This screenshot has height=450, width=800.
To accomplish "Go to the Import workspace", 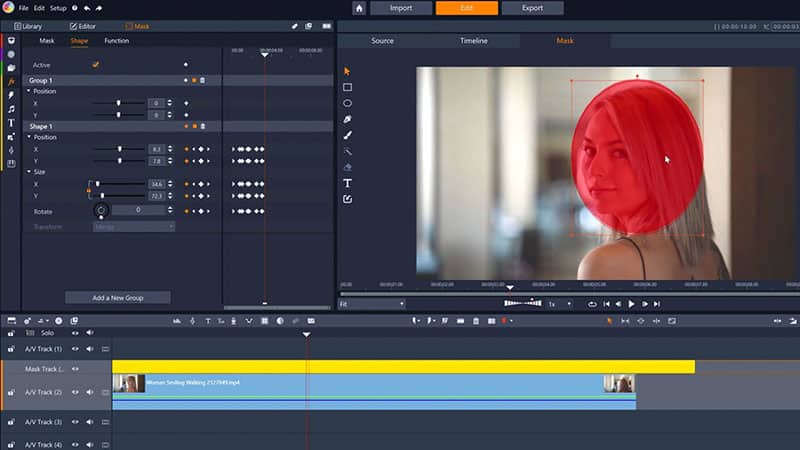I will click(x=401, y=8).
